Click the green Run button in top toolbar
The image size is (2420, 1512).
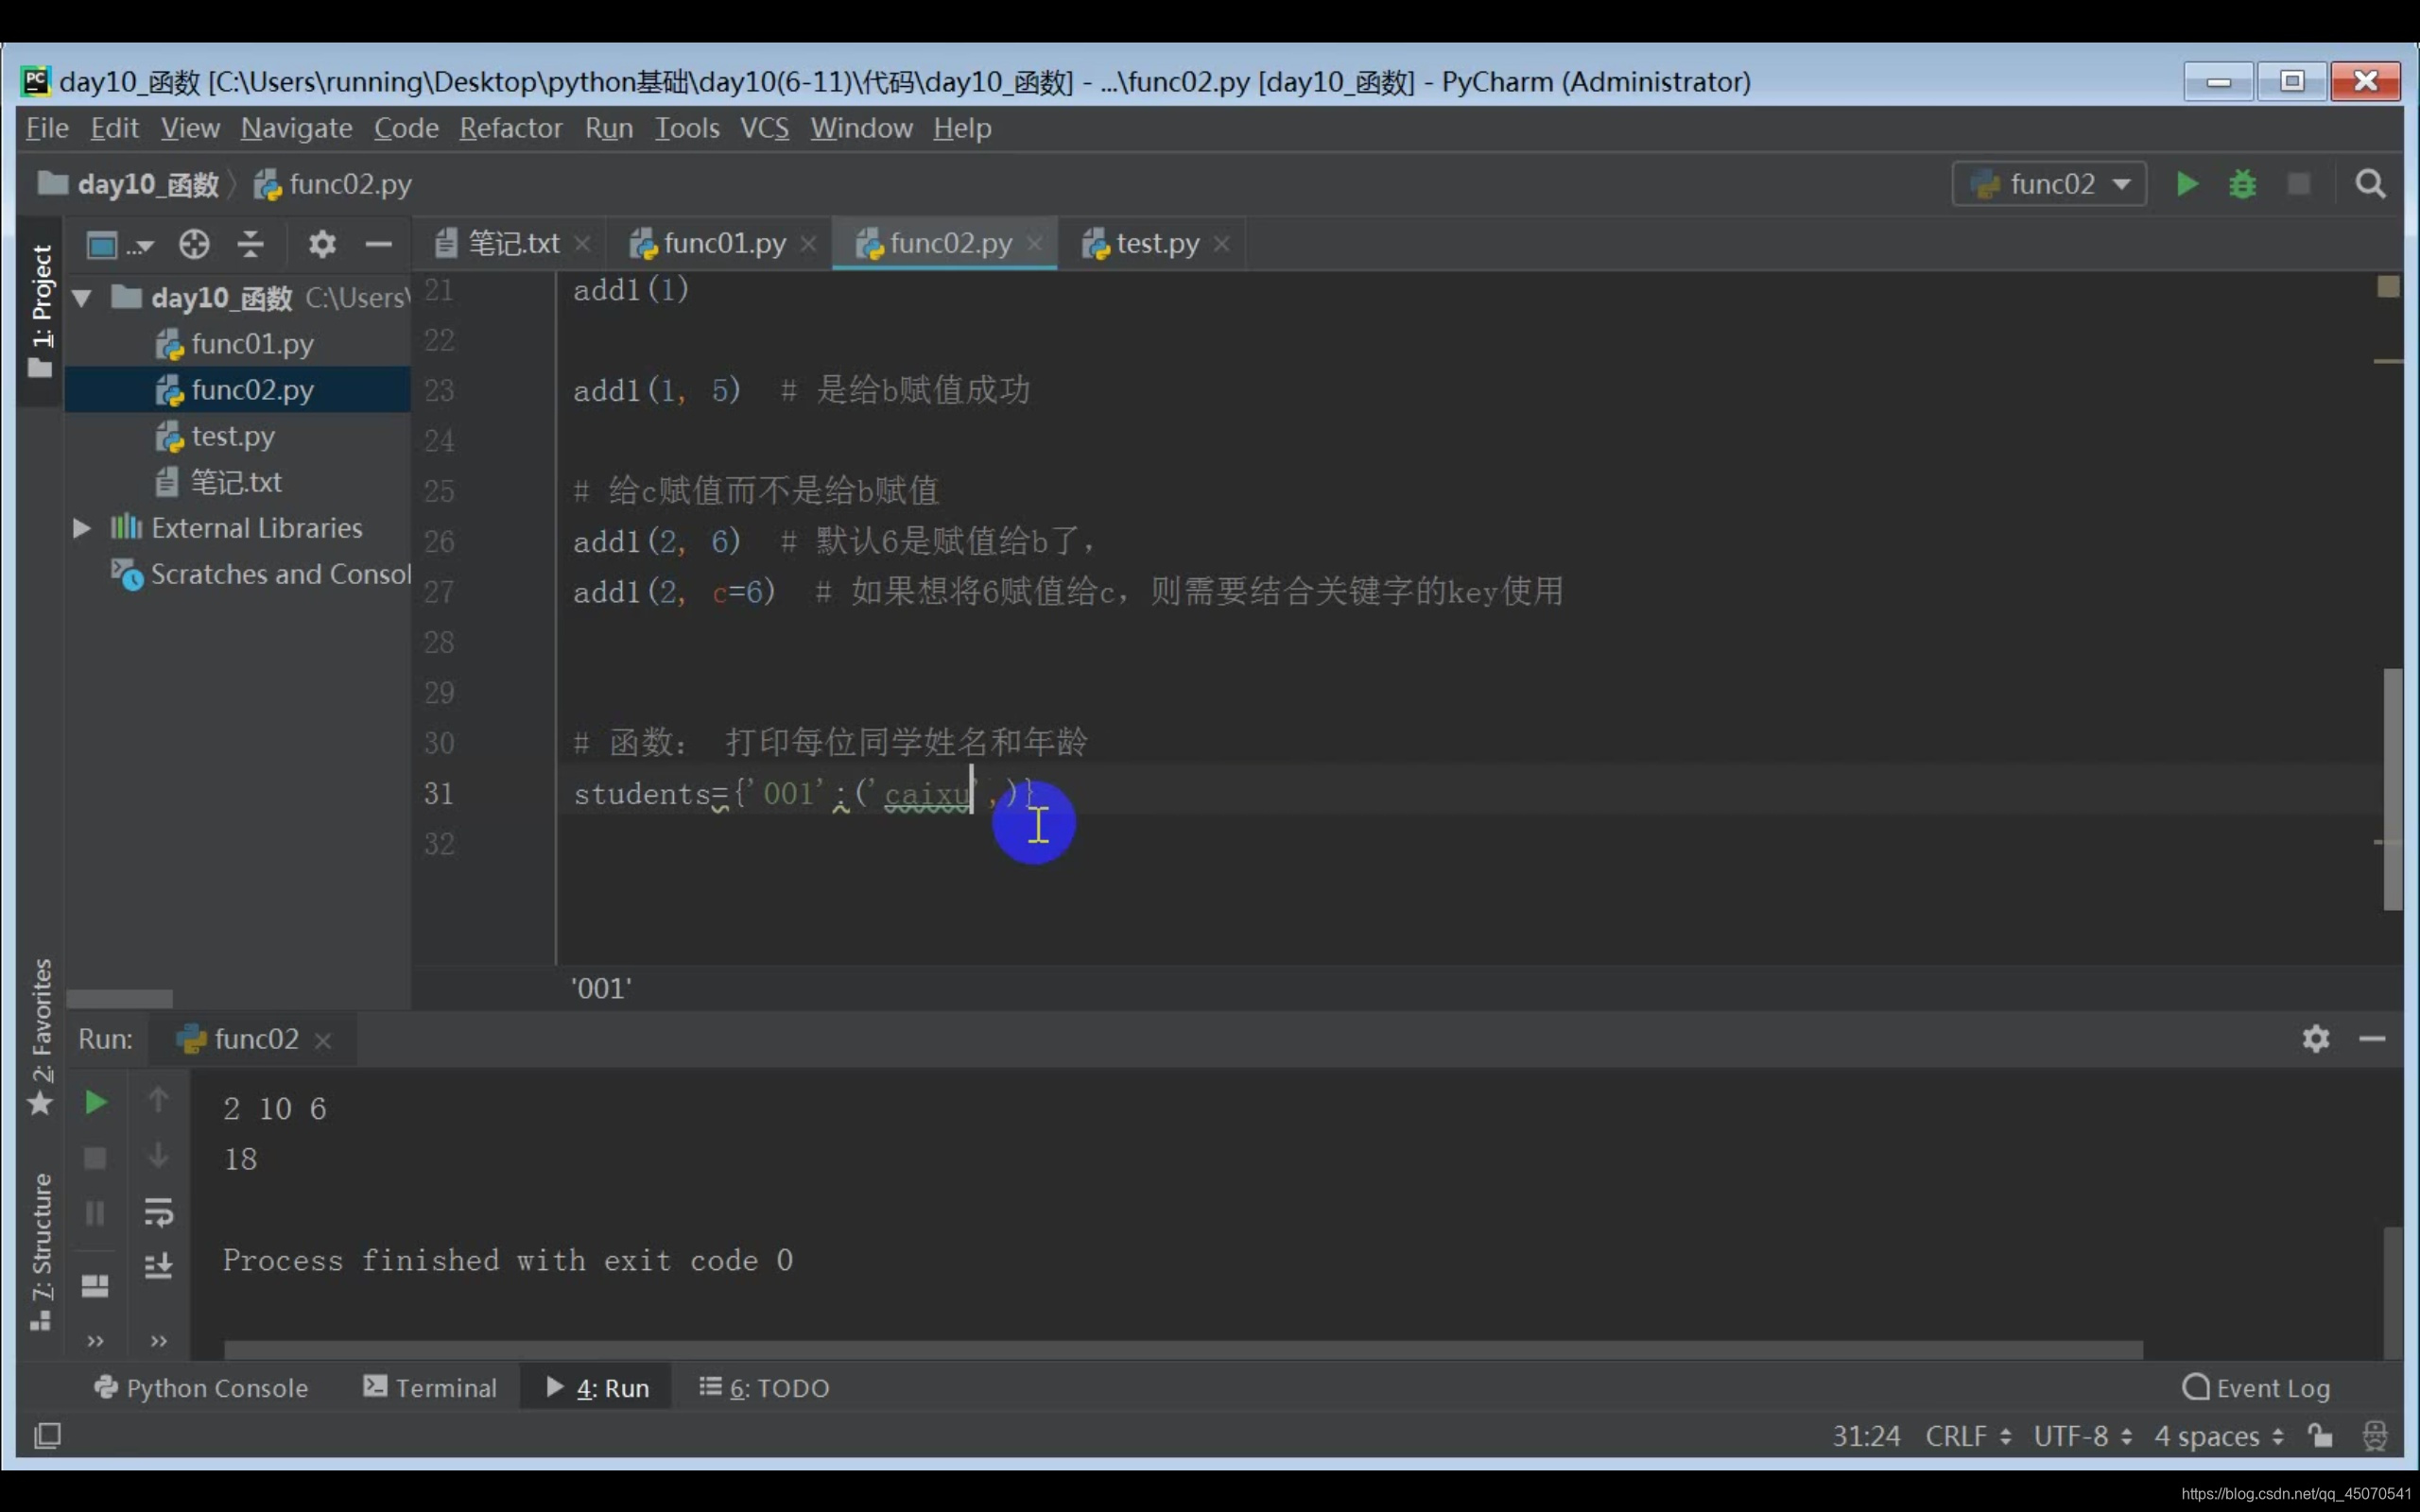(2186, 184)
